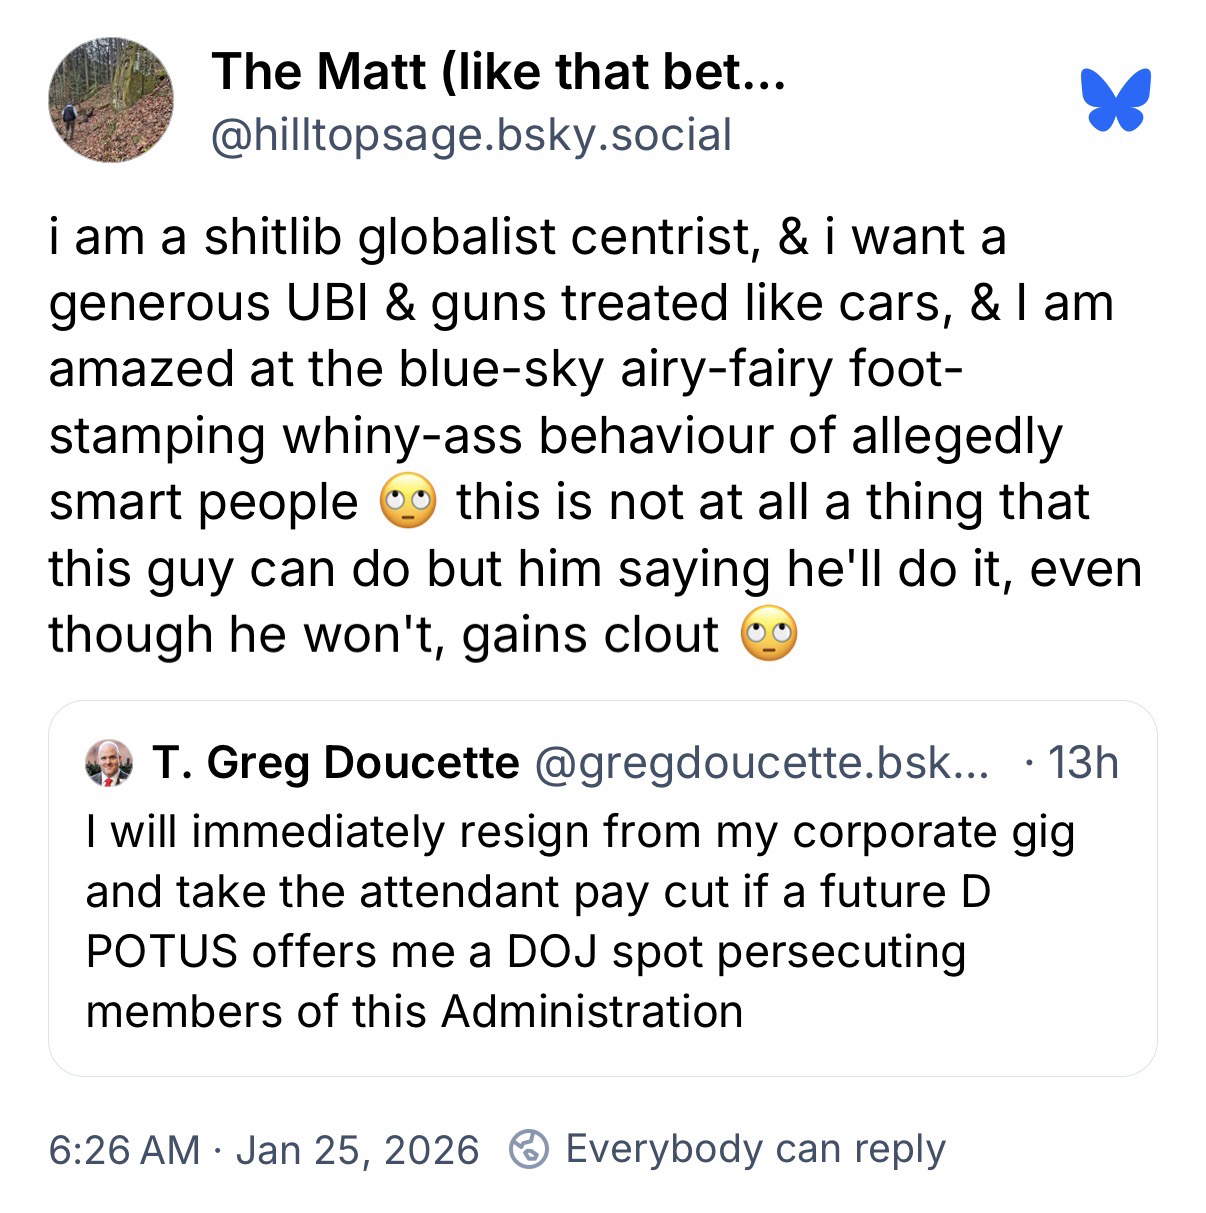Click 'members of this Administration' quoted line
1206x1213 pixels.
click(414, 1012)
